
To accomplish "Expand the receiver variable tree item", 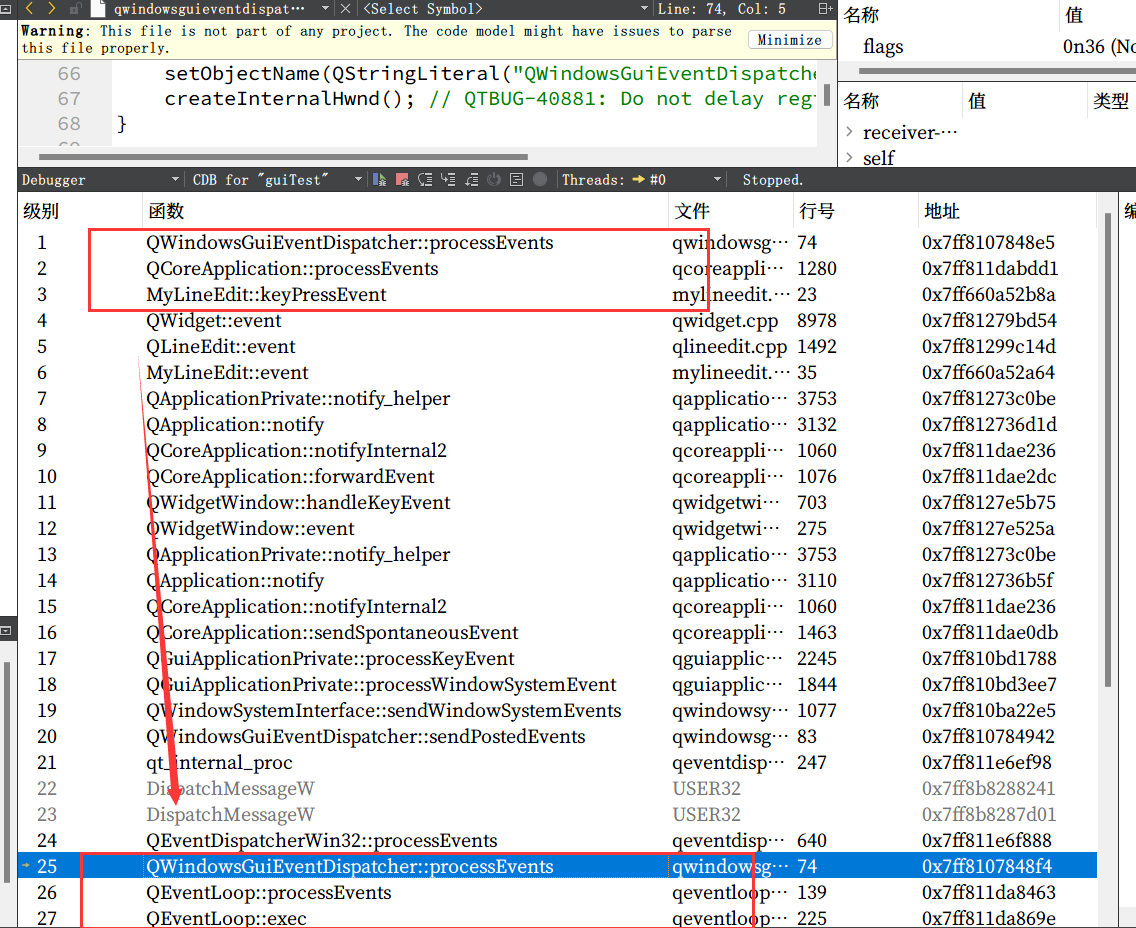I will coord(850,132).
